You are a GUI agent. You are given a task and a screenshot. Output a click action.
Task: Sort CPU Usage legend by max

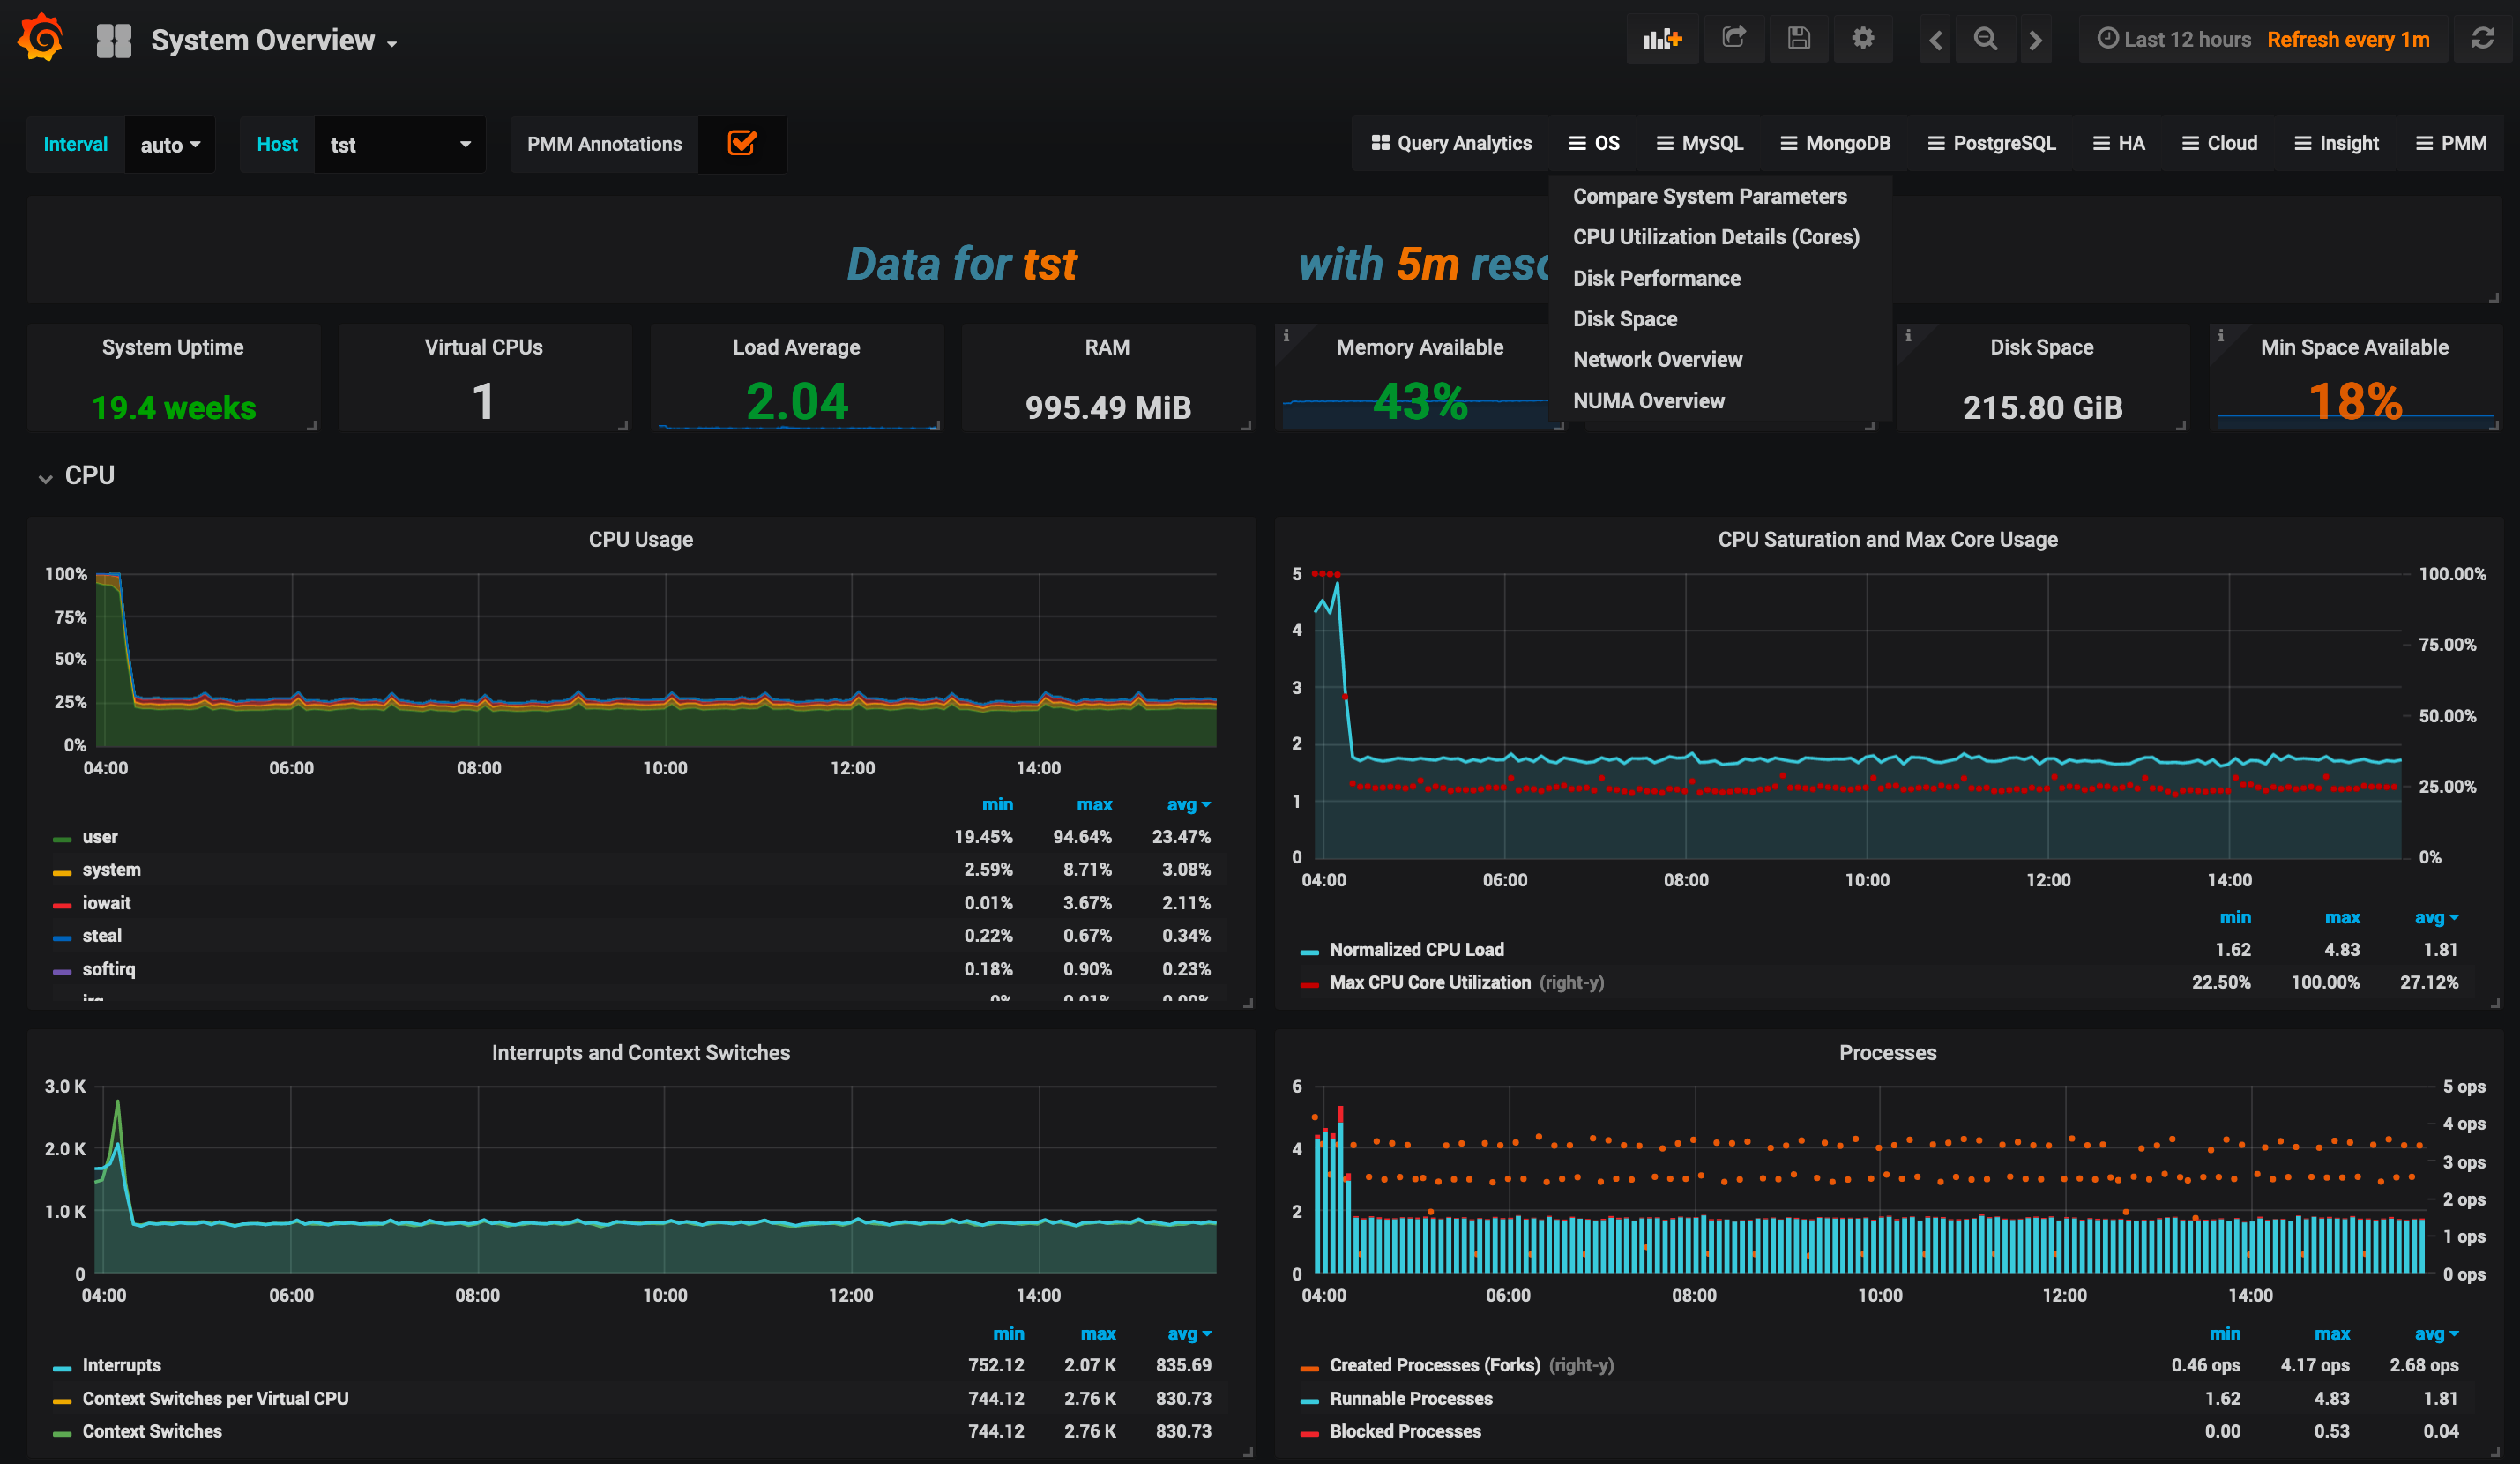[1094, 805]
